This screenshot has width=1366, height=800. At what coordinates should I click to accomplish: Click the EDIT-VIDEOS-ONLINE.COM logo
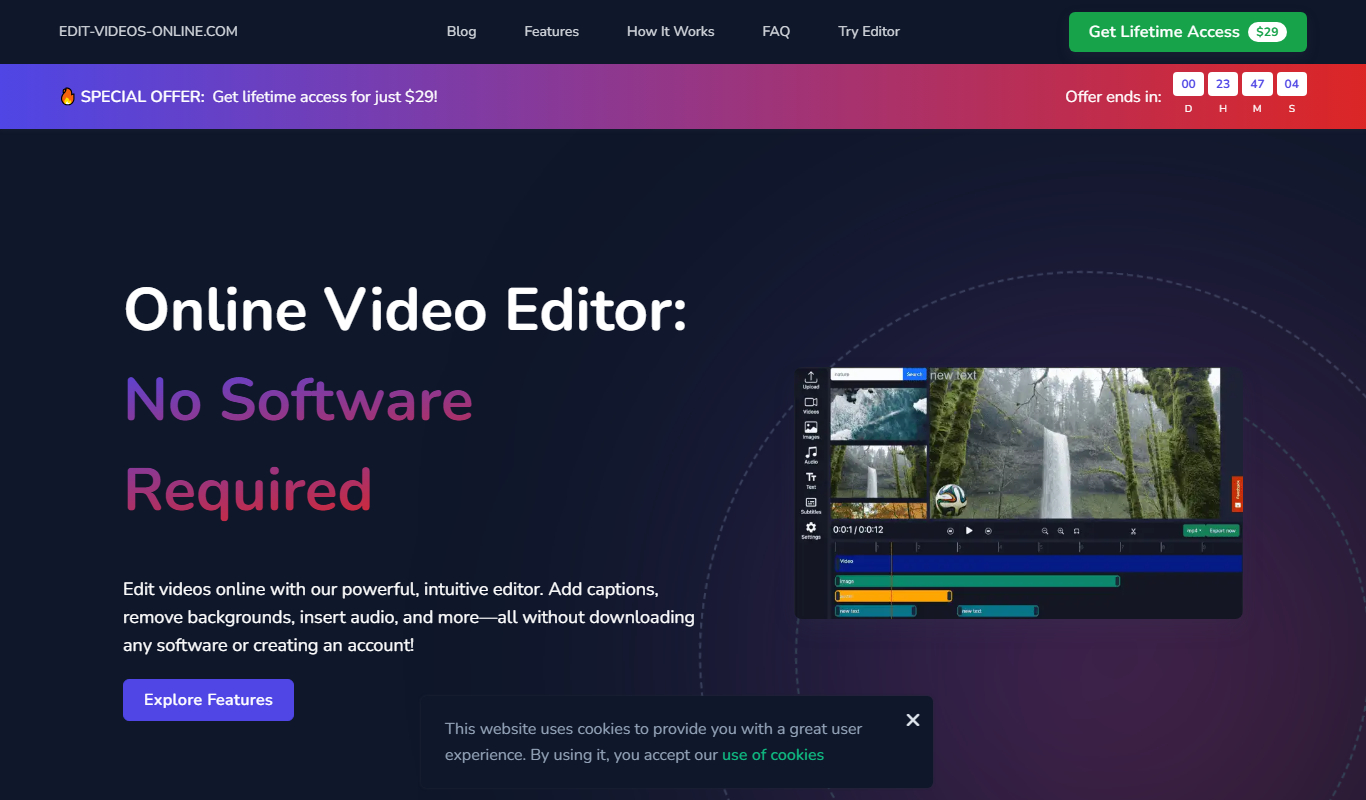pyautogui.click(x=148, y=32)
